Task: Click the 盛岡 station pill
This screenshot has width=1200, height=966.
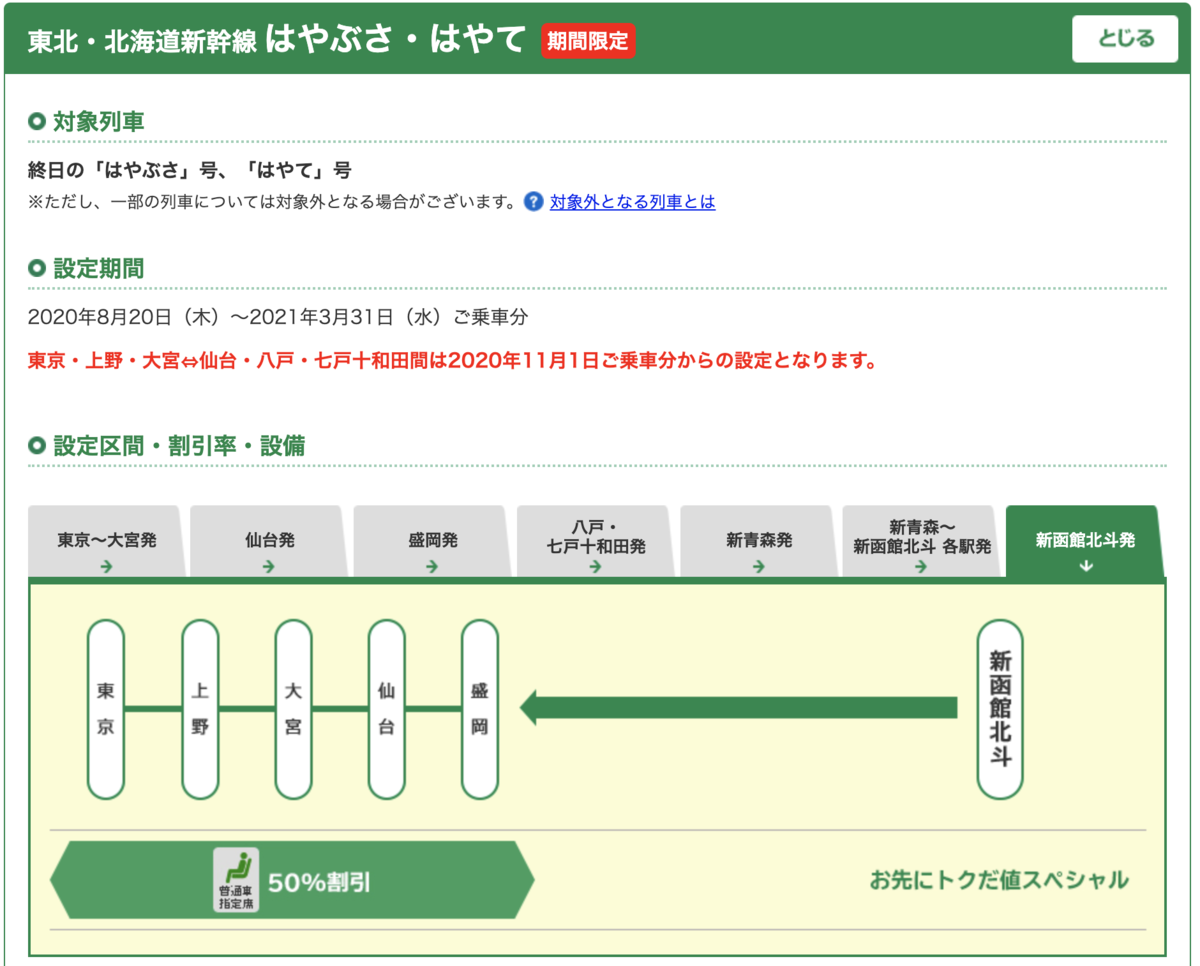Action: (x=480, y=709)
